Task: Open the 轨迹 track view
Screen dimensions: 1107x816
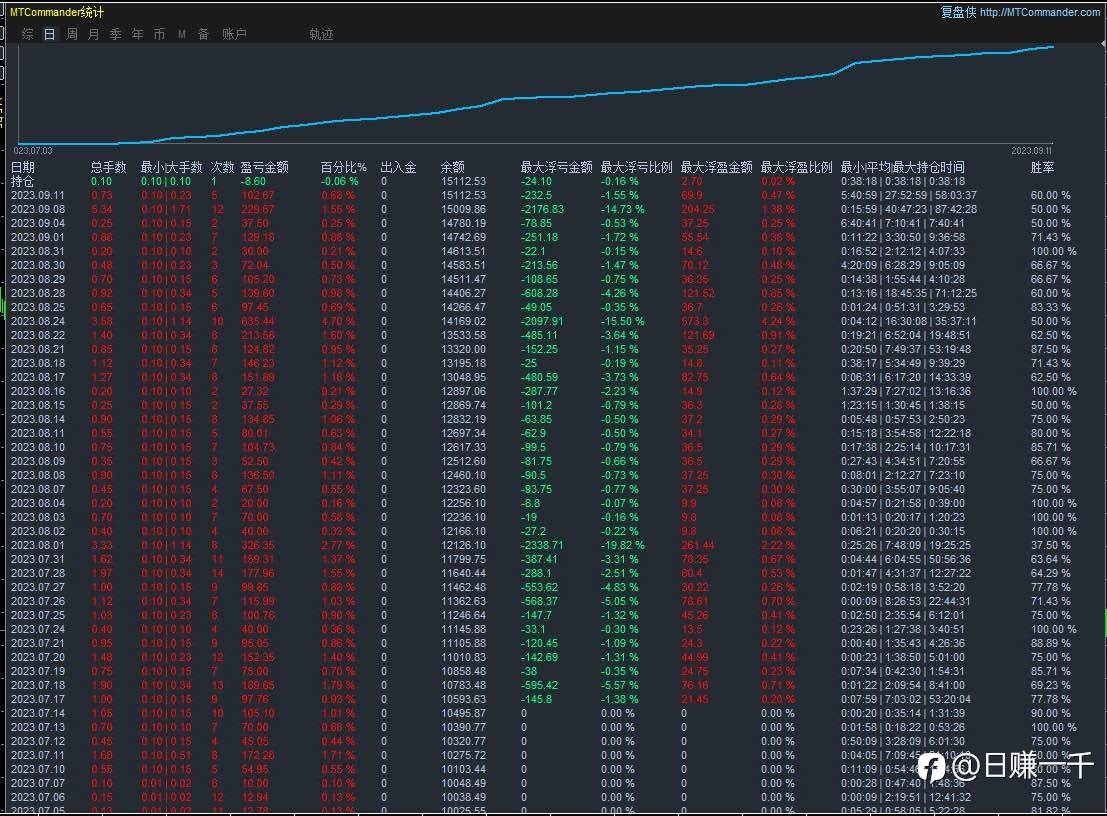Action: (x=321, y=34)
